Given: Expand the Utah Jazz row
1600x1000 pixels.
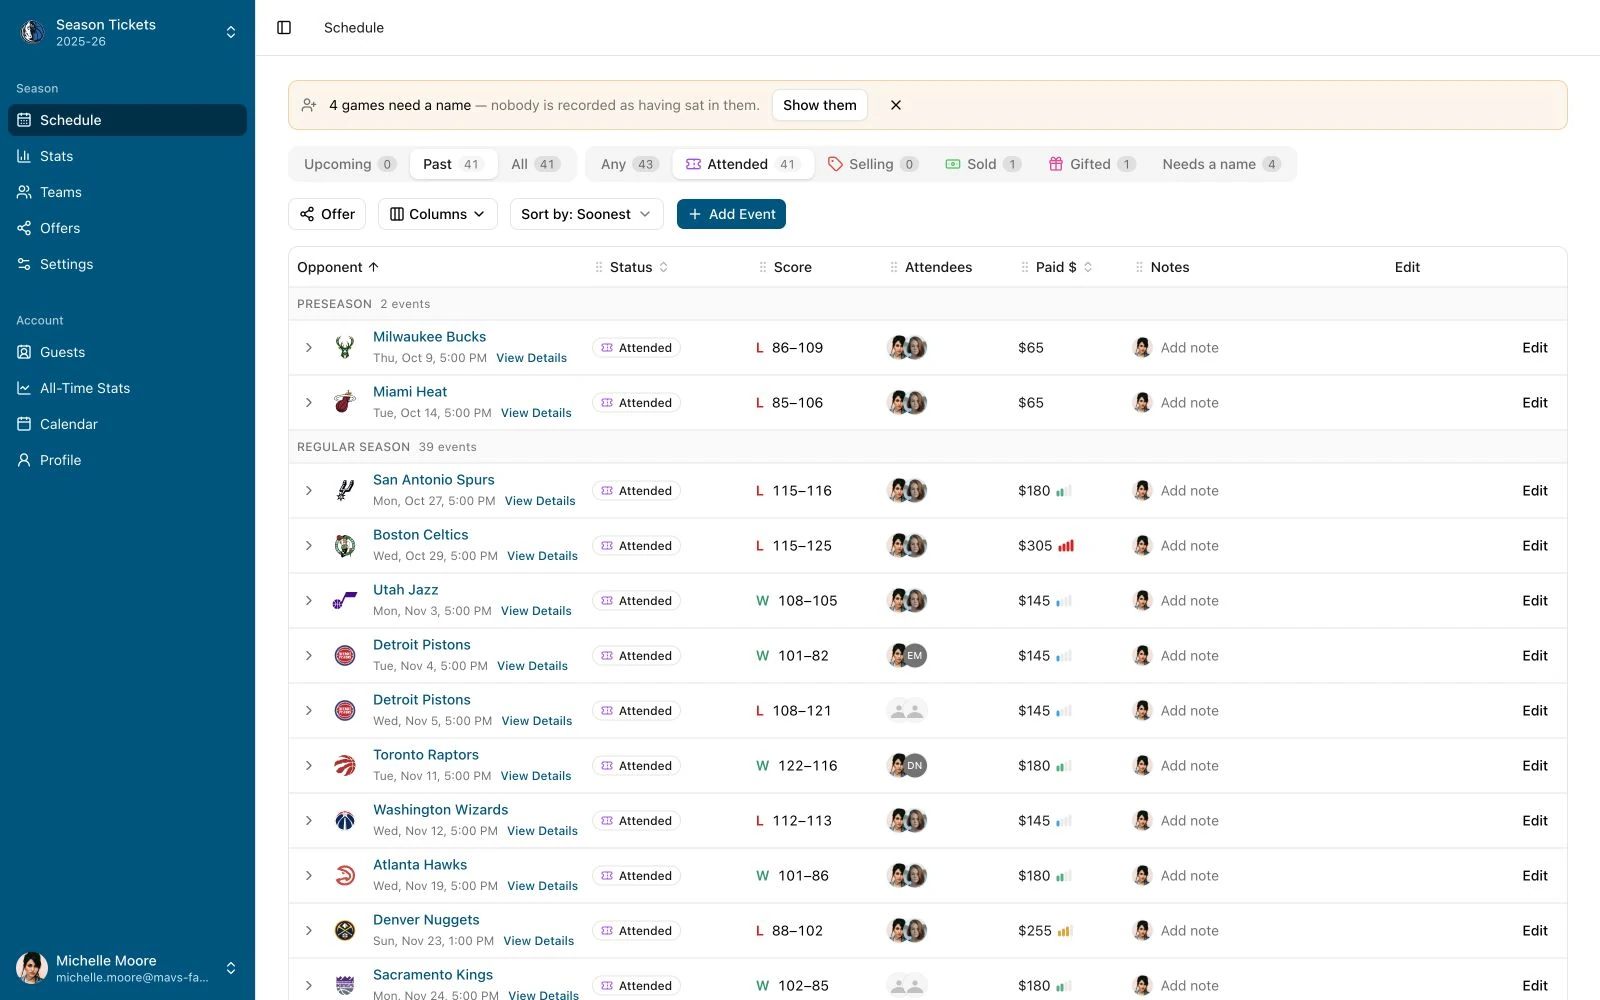Looking at the screenshot, I should tap(309, 601).
